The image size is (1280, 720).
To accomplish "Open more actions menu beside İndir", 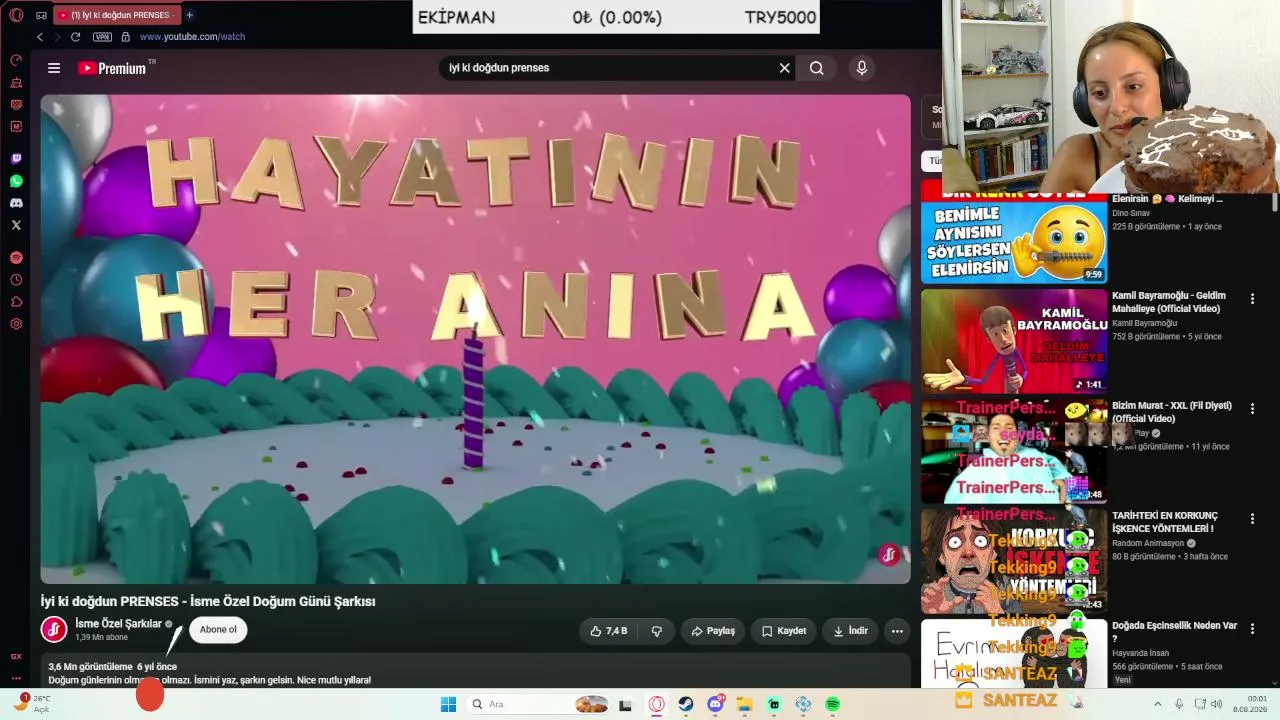I will [897, 631].
